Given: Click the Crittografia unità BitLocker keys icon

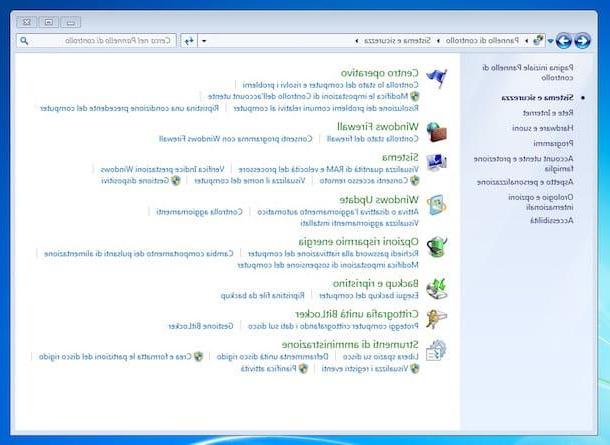Looking at the screenshot, I should coord(436,319).
